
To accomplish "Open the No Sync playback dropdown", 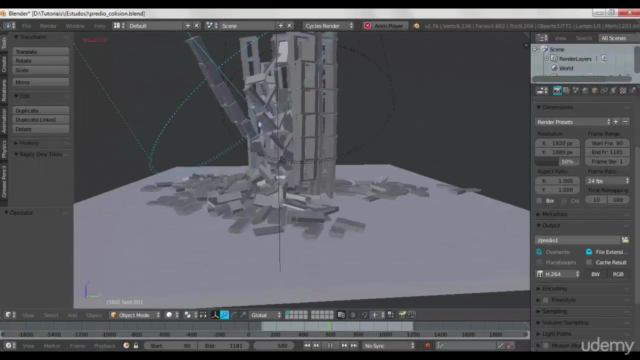I will 389,345.
